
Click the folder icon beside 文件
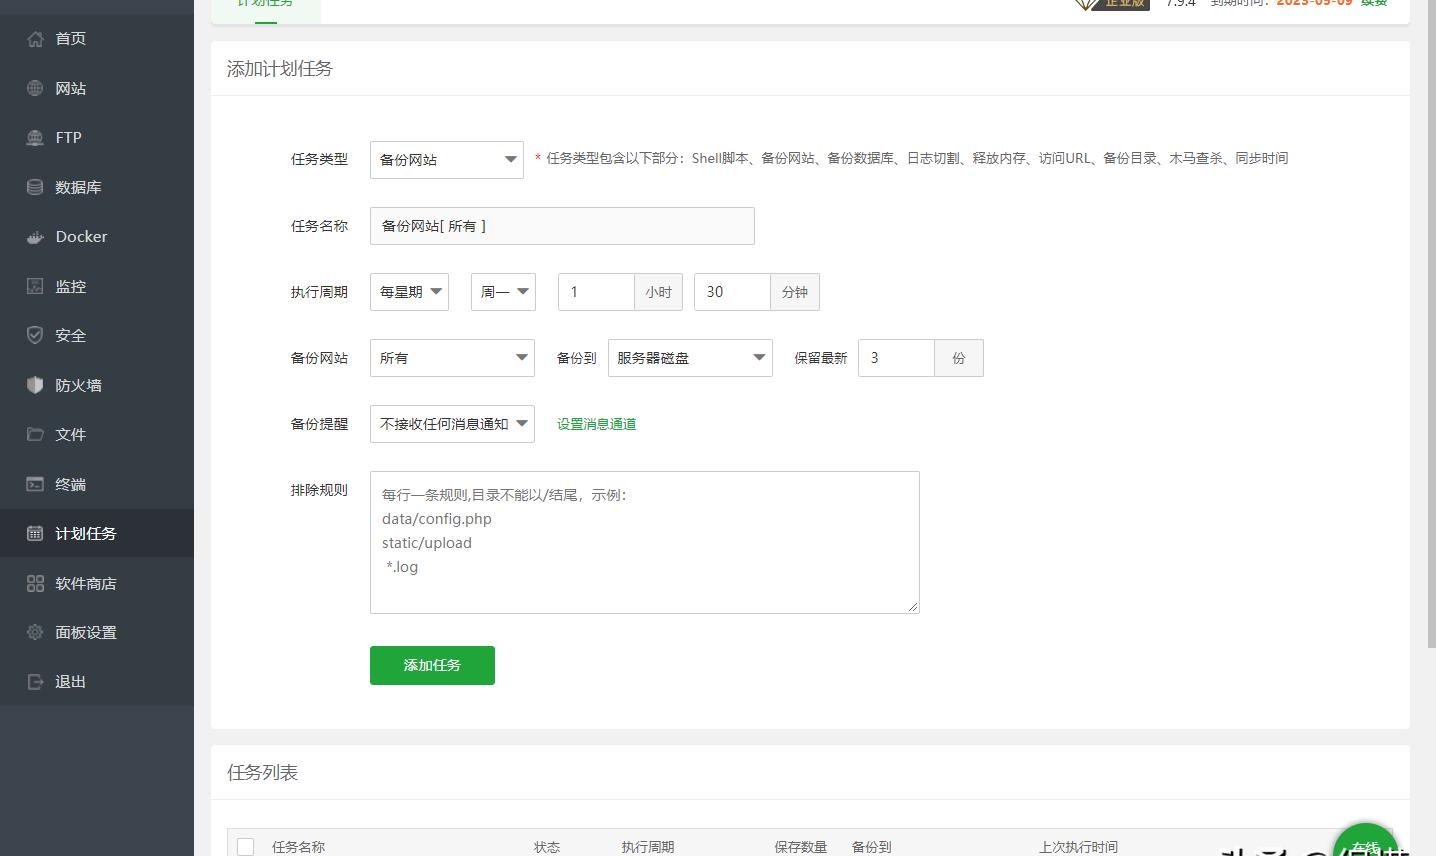[x=35, y=434]
